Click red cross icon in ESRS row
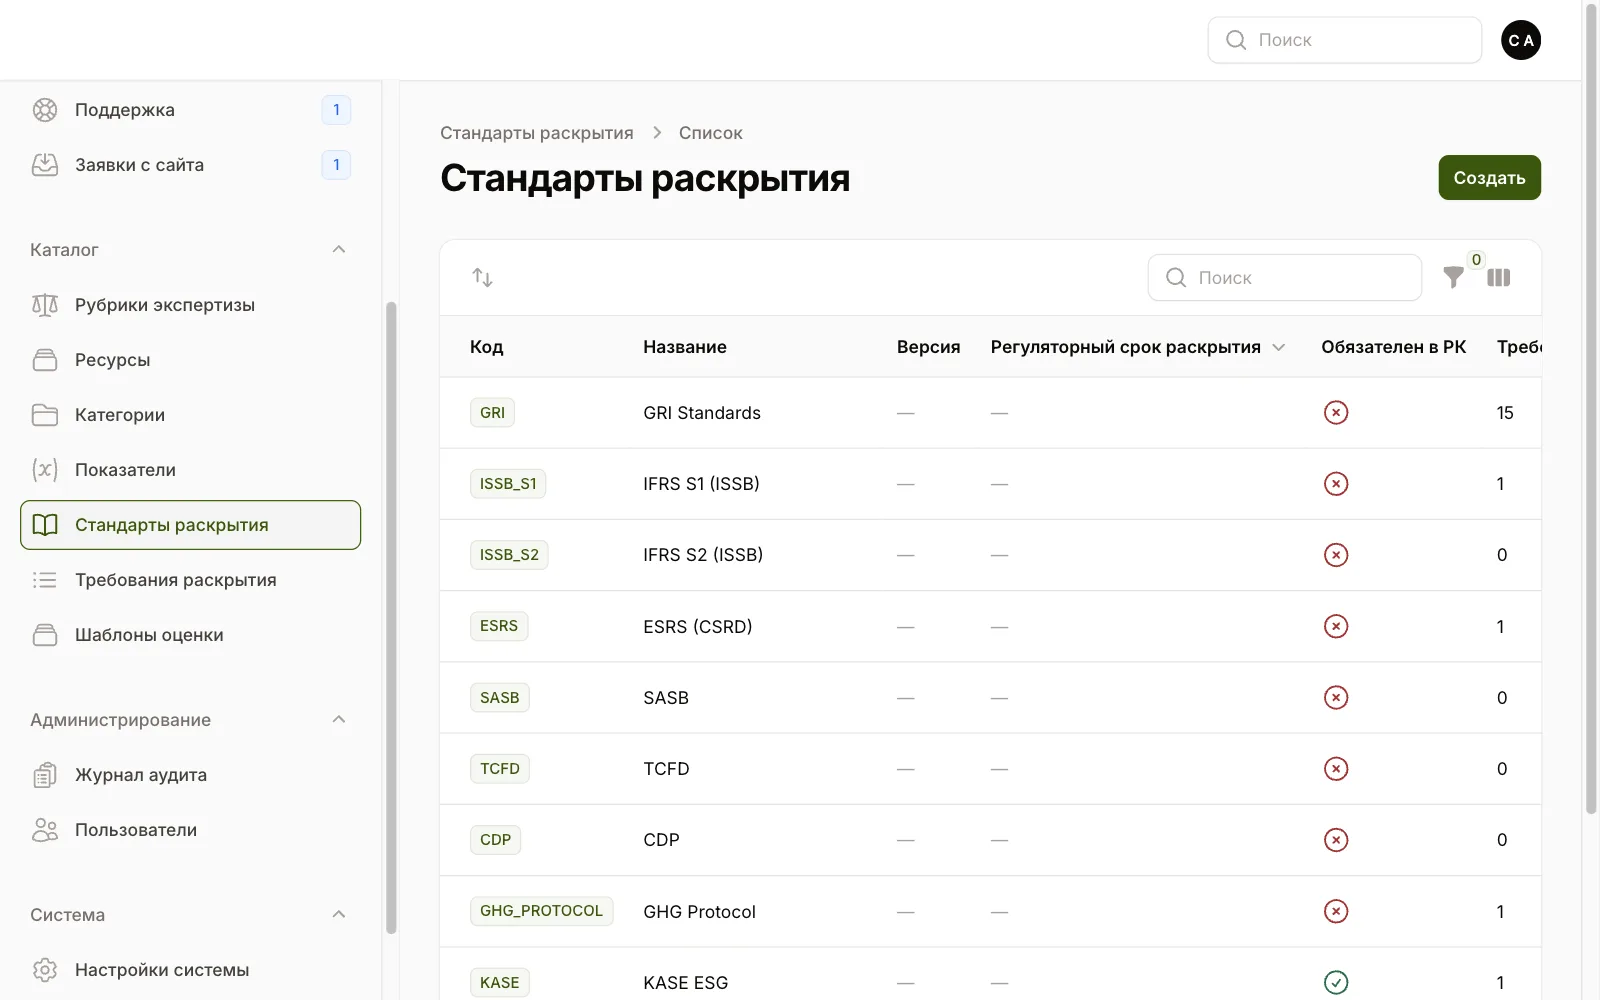1600x1000 pixels. pyautogui.click(x=1336, y=626)
